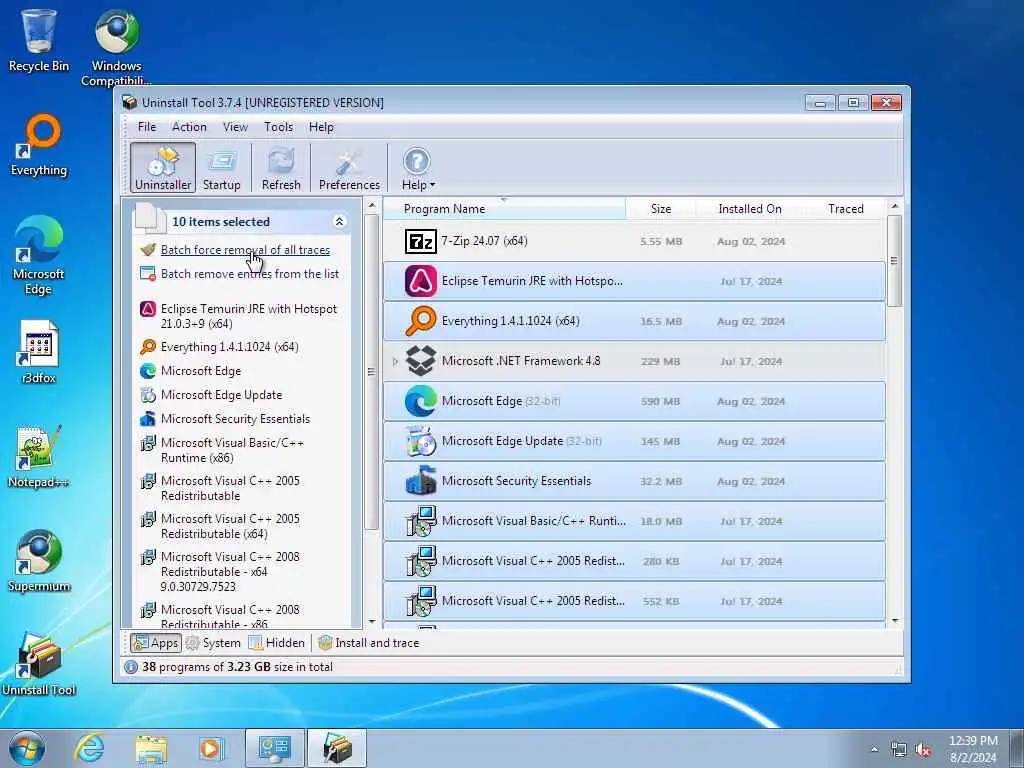Open the Help menu in menu bar
This screenshot has width=1024, height=768.
point(321,127)
